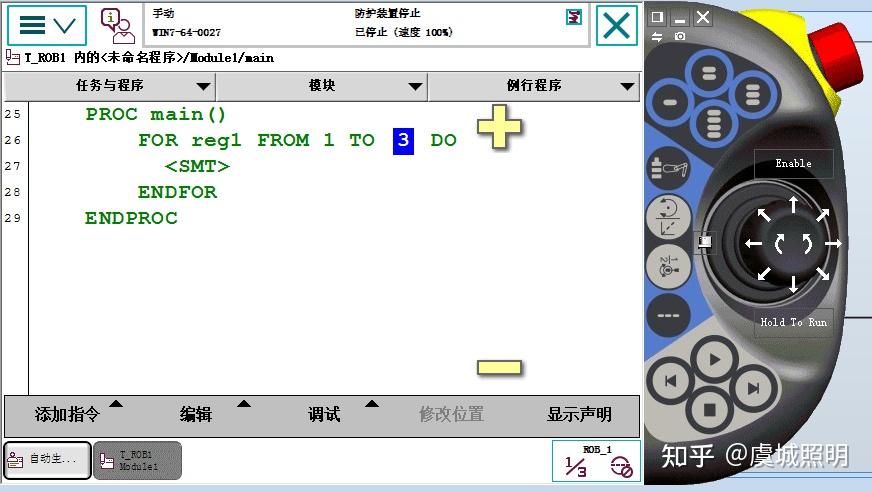
Task: Open the operator window icon
Action: pos(117,26)
